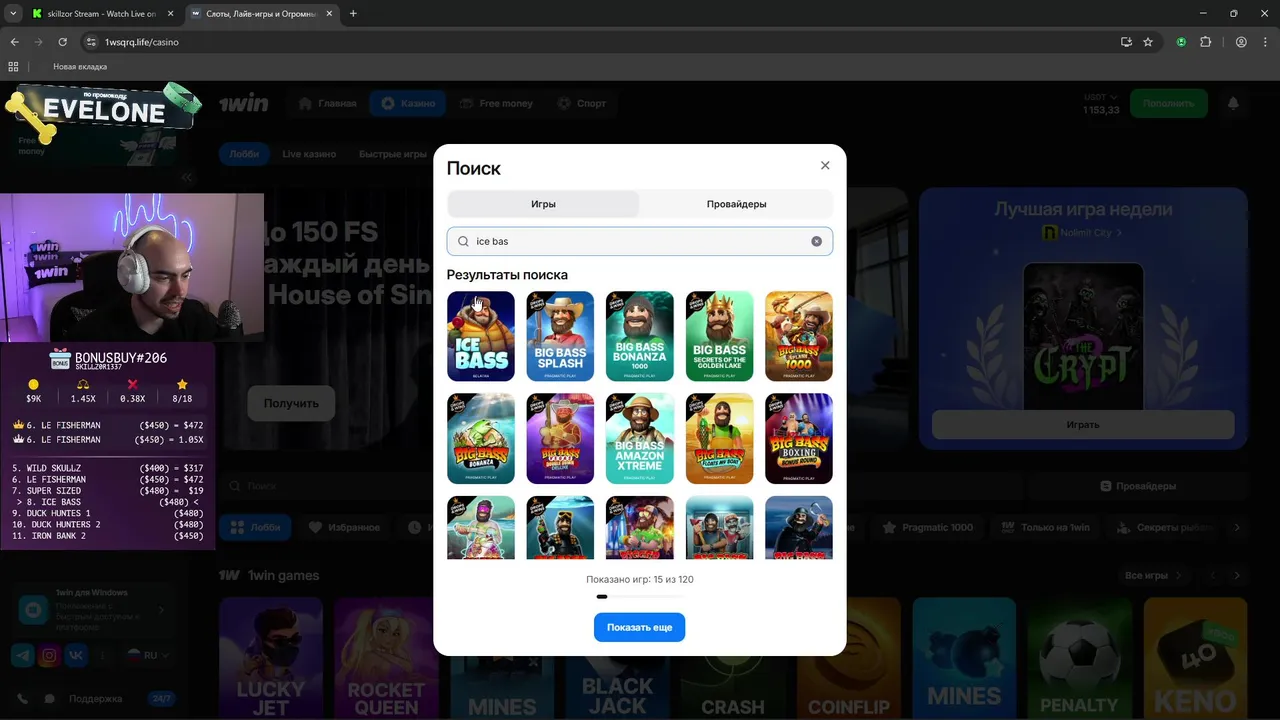The image size is (1280, 720).
Task: Collapse the left sidebar double-arrow
Action: [x=186, y=177]
